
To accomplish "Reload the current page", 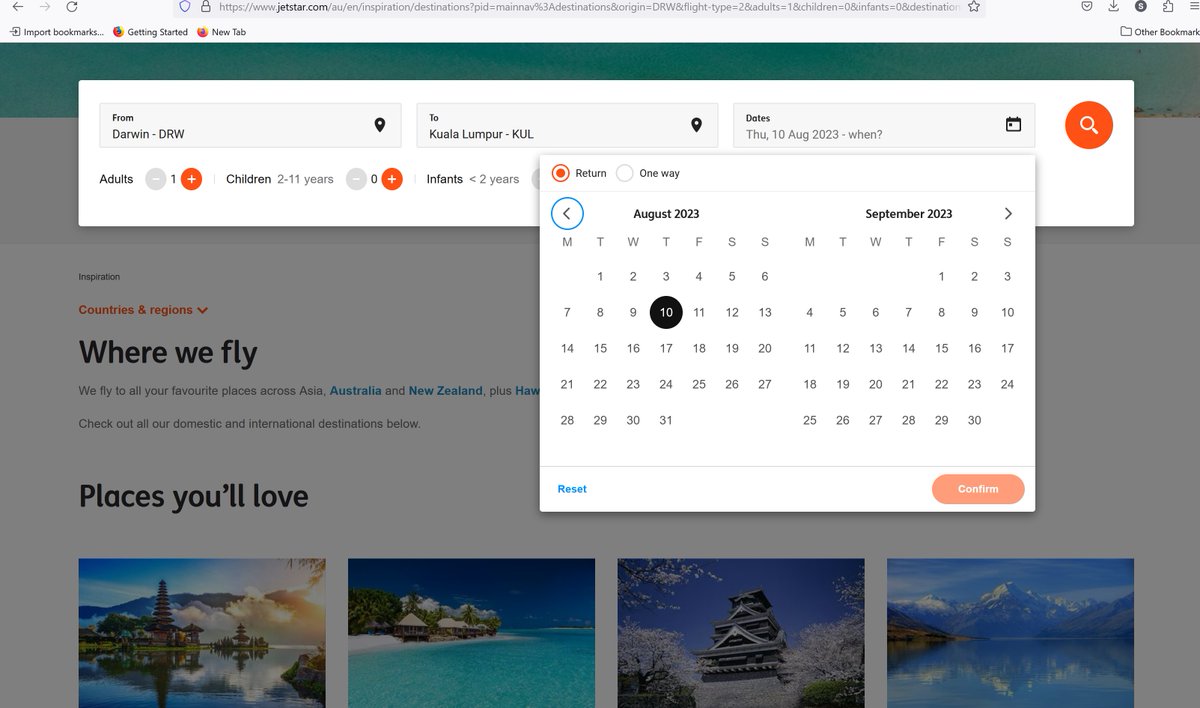I will pyautogui.click(x=72, y=6).
